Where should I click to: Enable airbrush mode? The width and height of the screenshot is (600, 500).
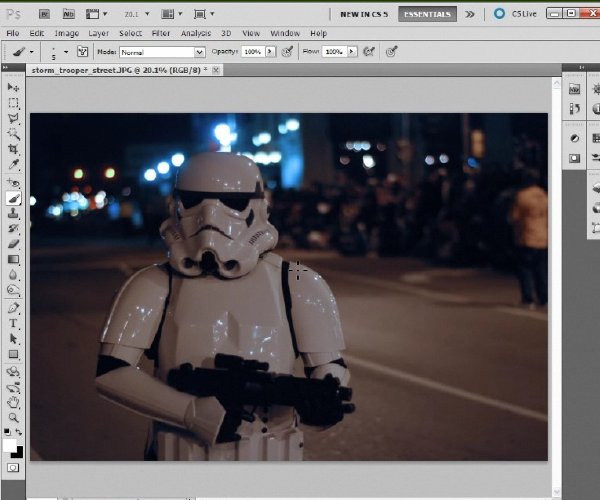[x=368, y=51]
